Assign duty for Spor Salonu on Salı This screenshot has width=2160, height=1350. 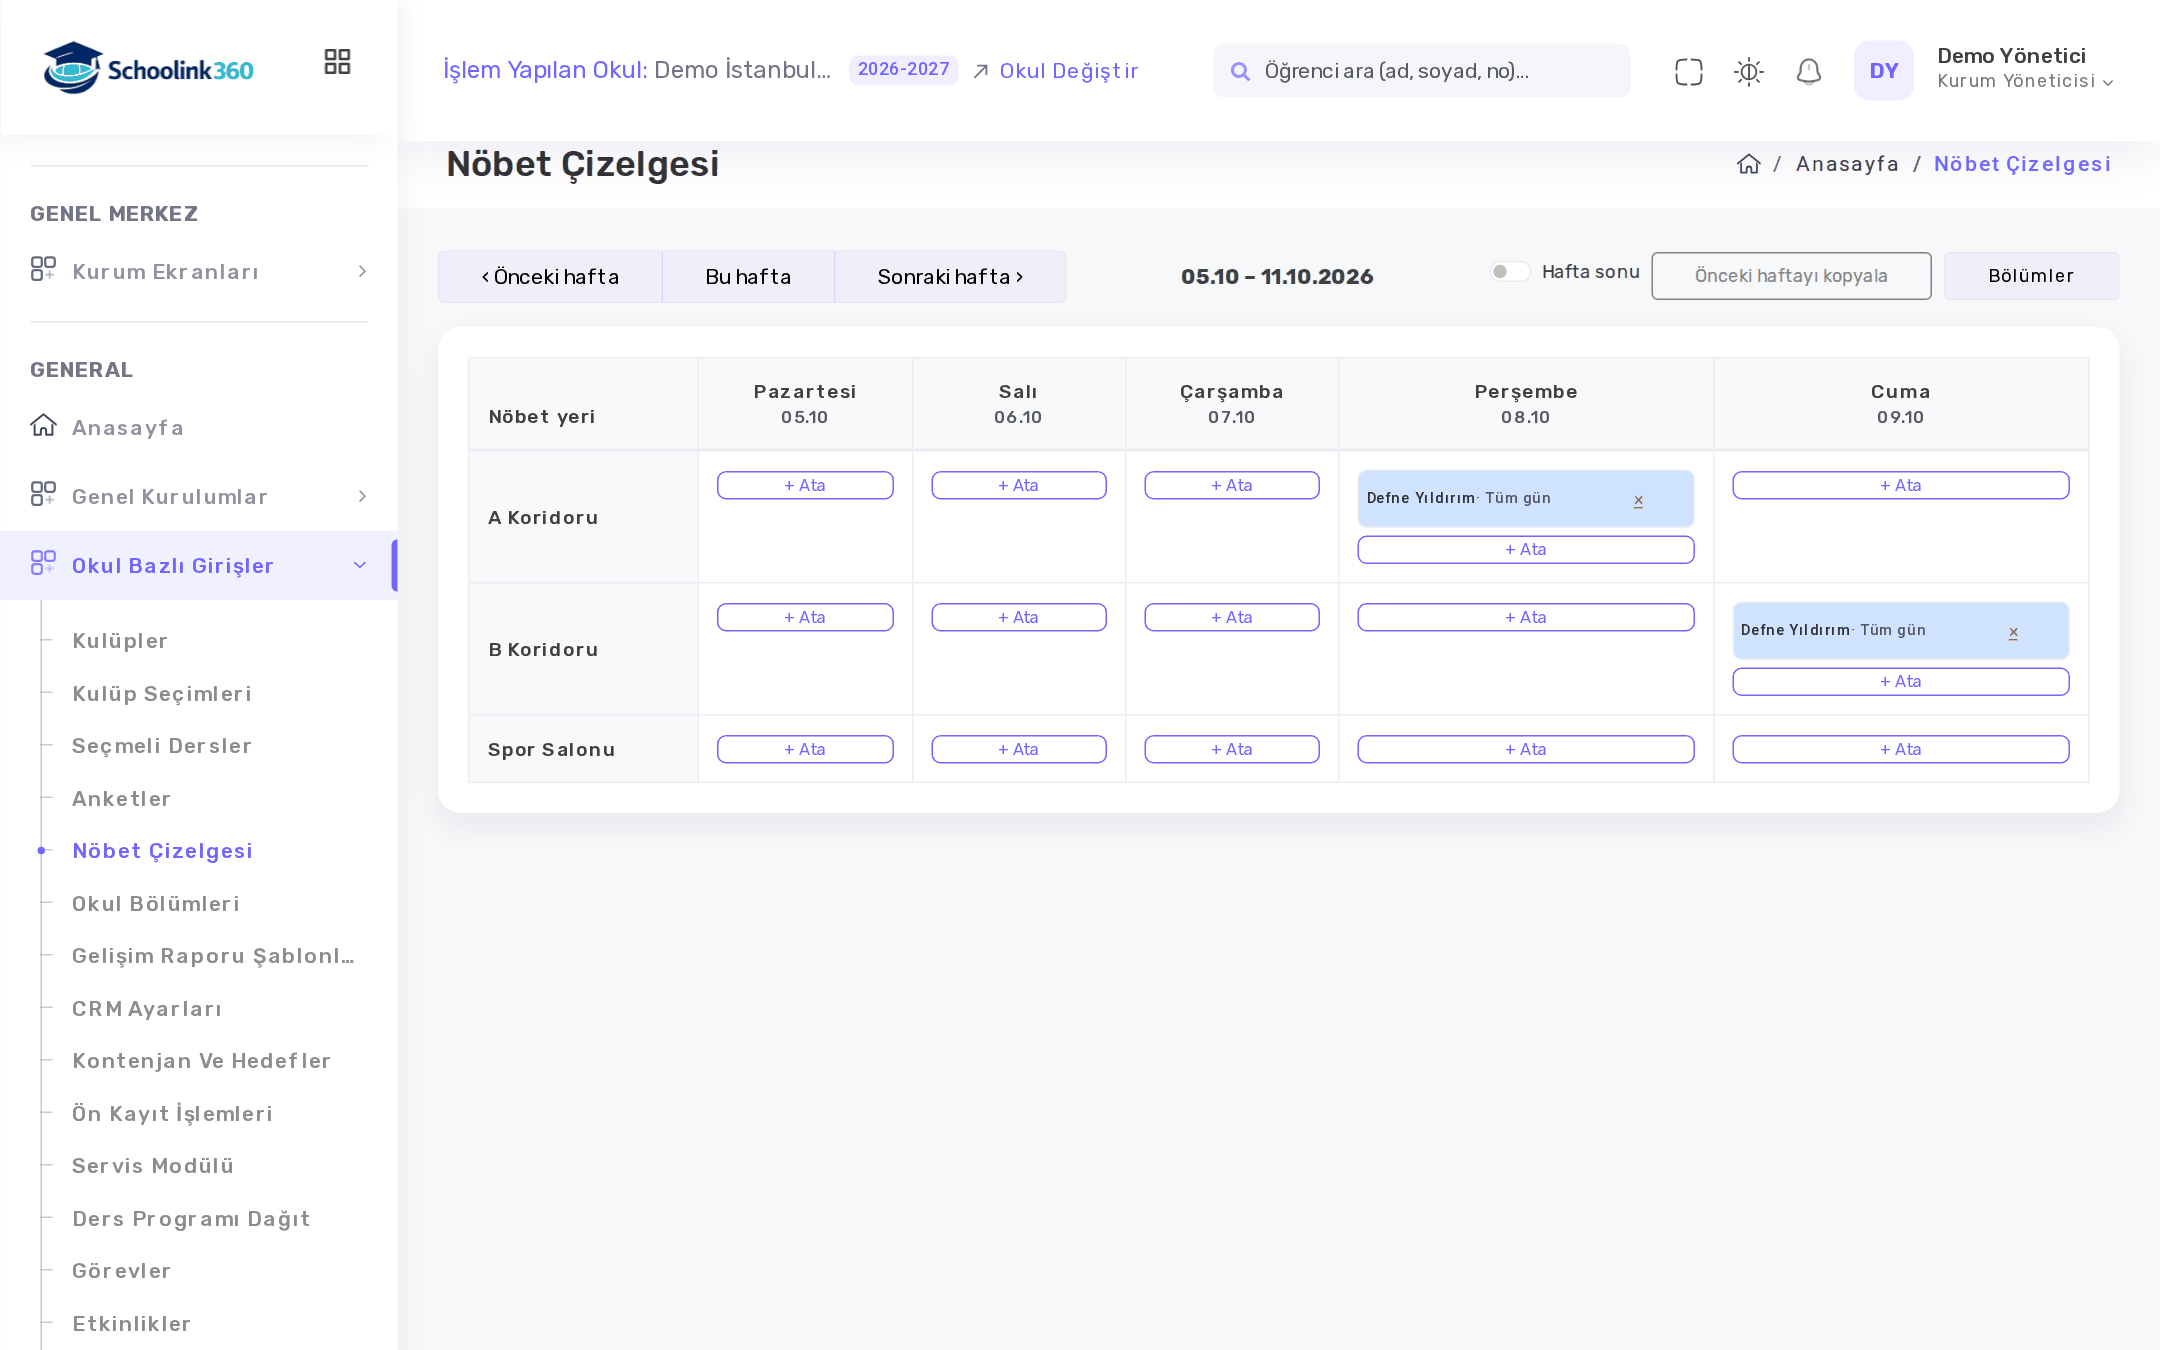(x=1018, y=749)
